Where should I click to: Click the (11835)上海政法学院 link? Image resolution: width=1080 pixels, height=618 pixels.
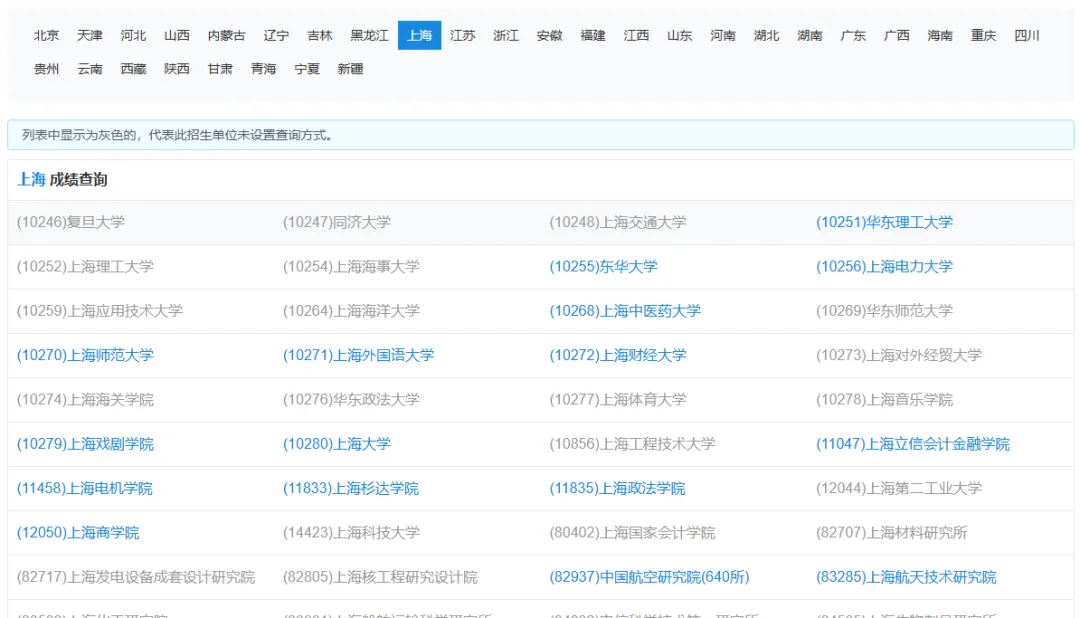point(617,488)
